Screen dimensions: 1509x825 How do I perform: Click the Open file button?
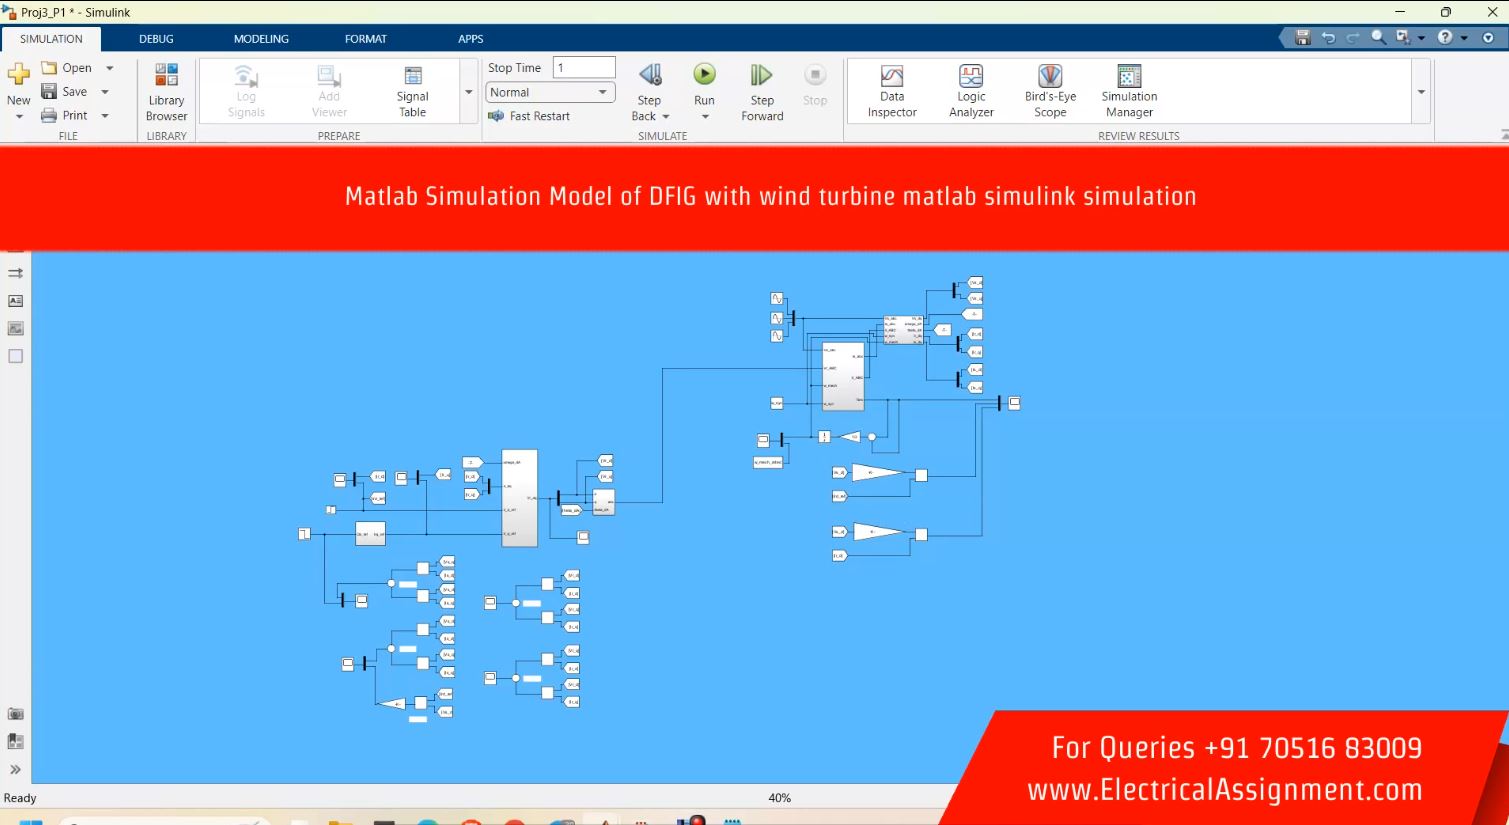pos(67,68)
